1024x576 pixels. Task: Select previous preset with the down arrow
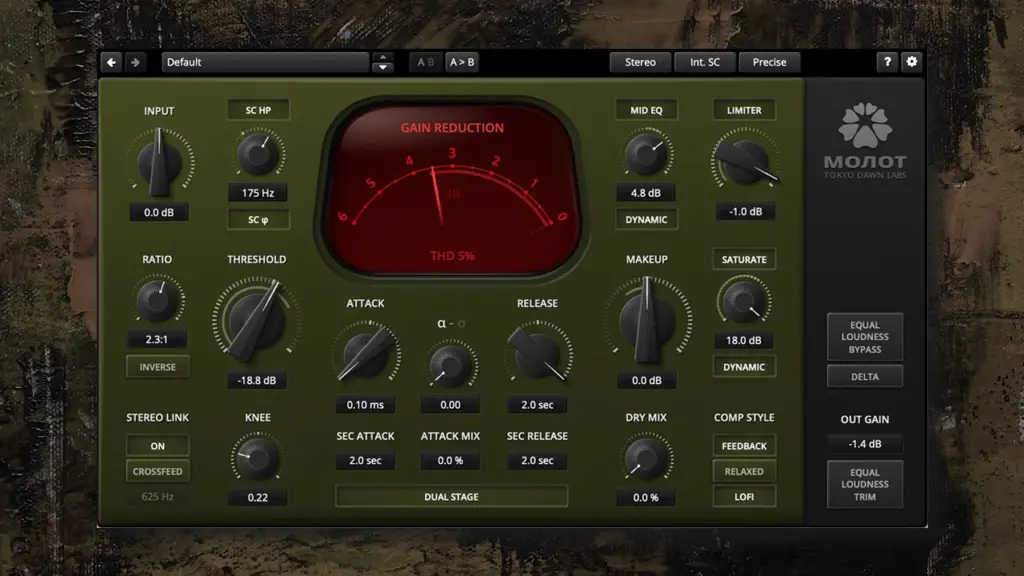point(383,67)
